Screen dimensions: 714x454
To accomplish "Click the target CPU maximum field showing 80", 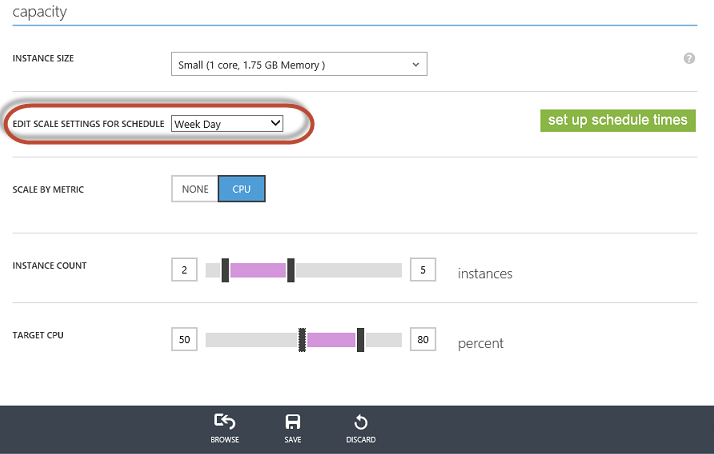I will tap(423, 340).
